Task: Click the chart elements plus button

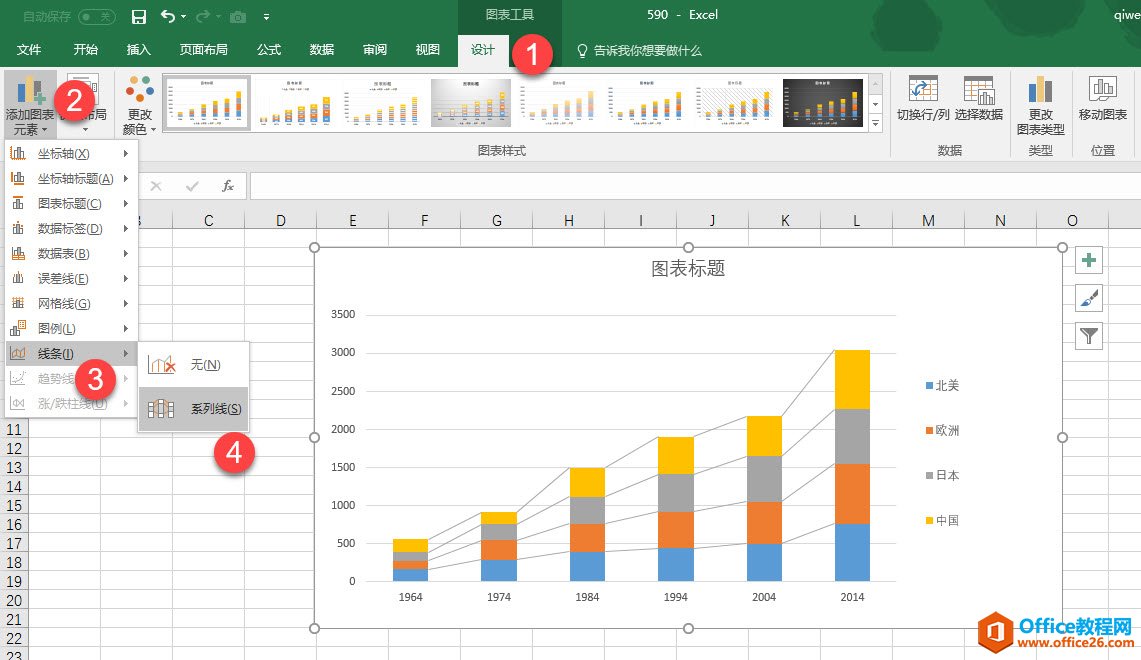Action: tap(1089, 261)
